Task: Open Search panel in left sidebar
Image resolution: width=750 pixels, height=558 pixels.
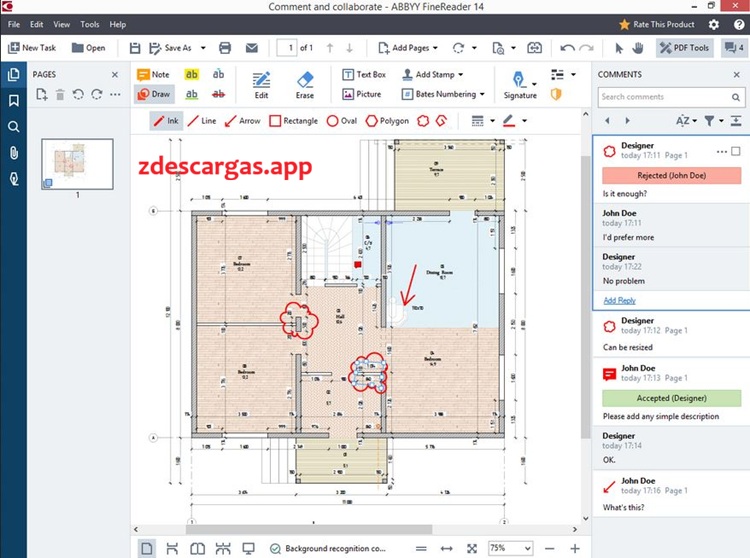Action: 13,127
